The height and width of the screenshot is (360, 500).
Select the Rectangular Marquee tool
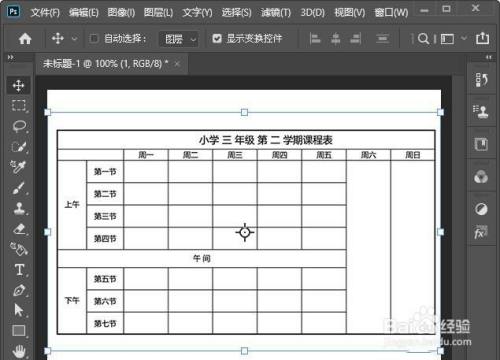click(x=19, y=106)
